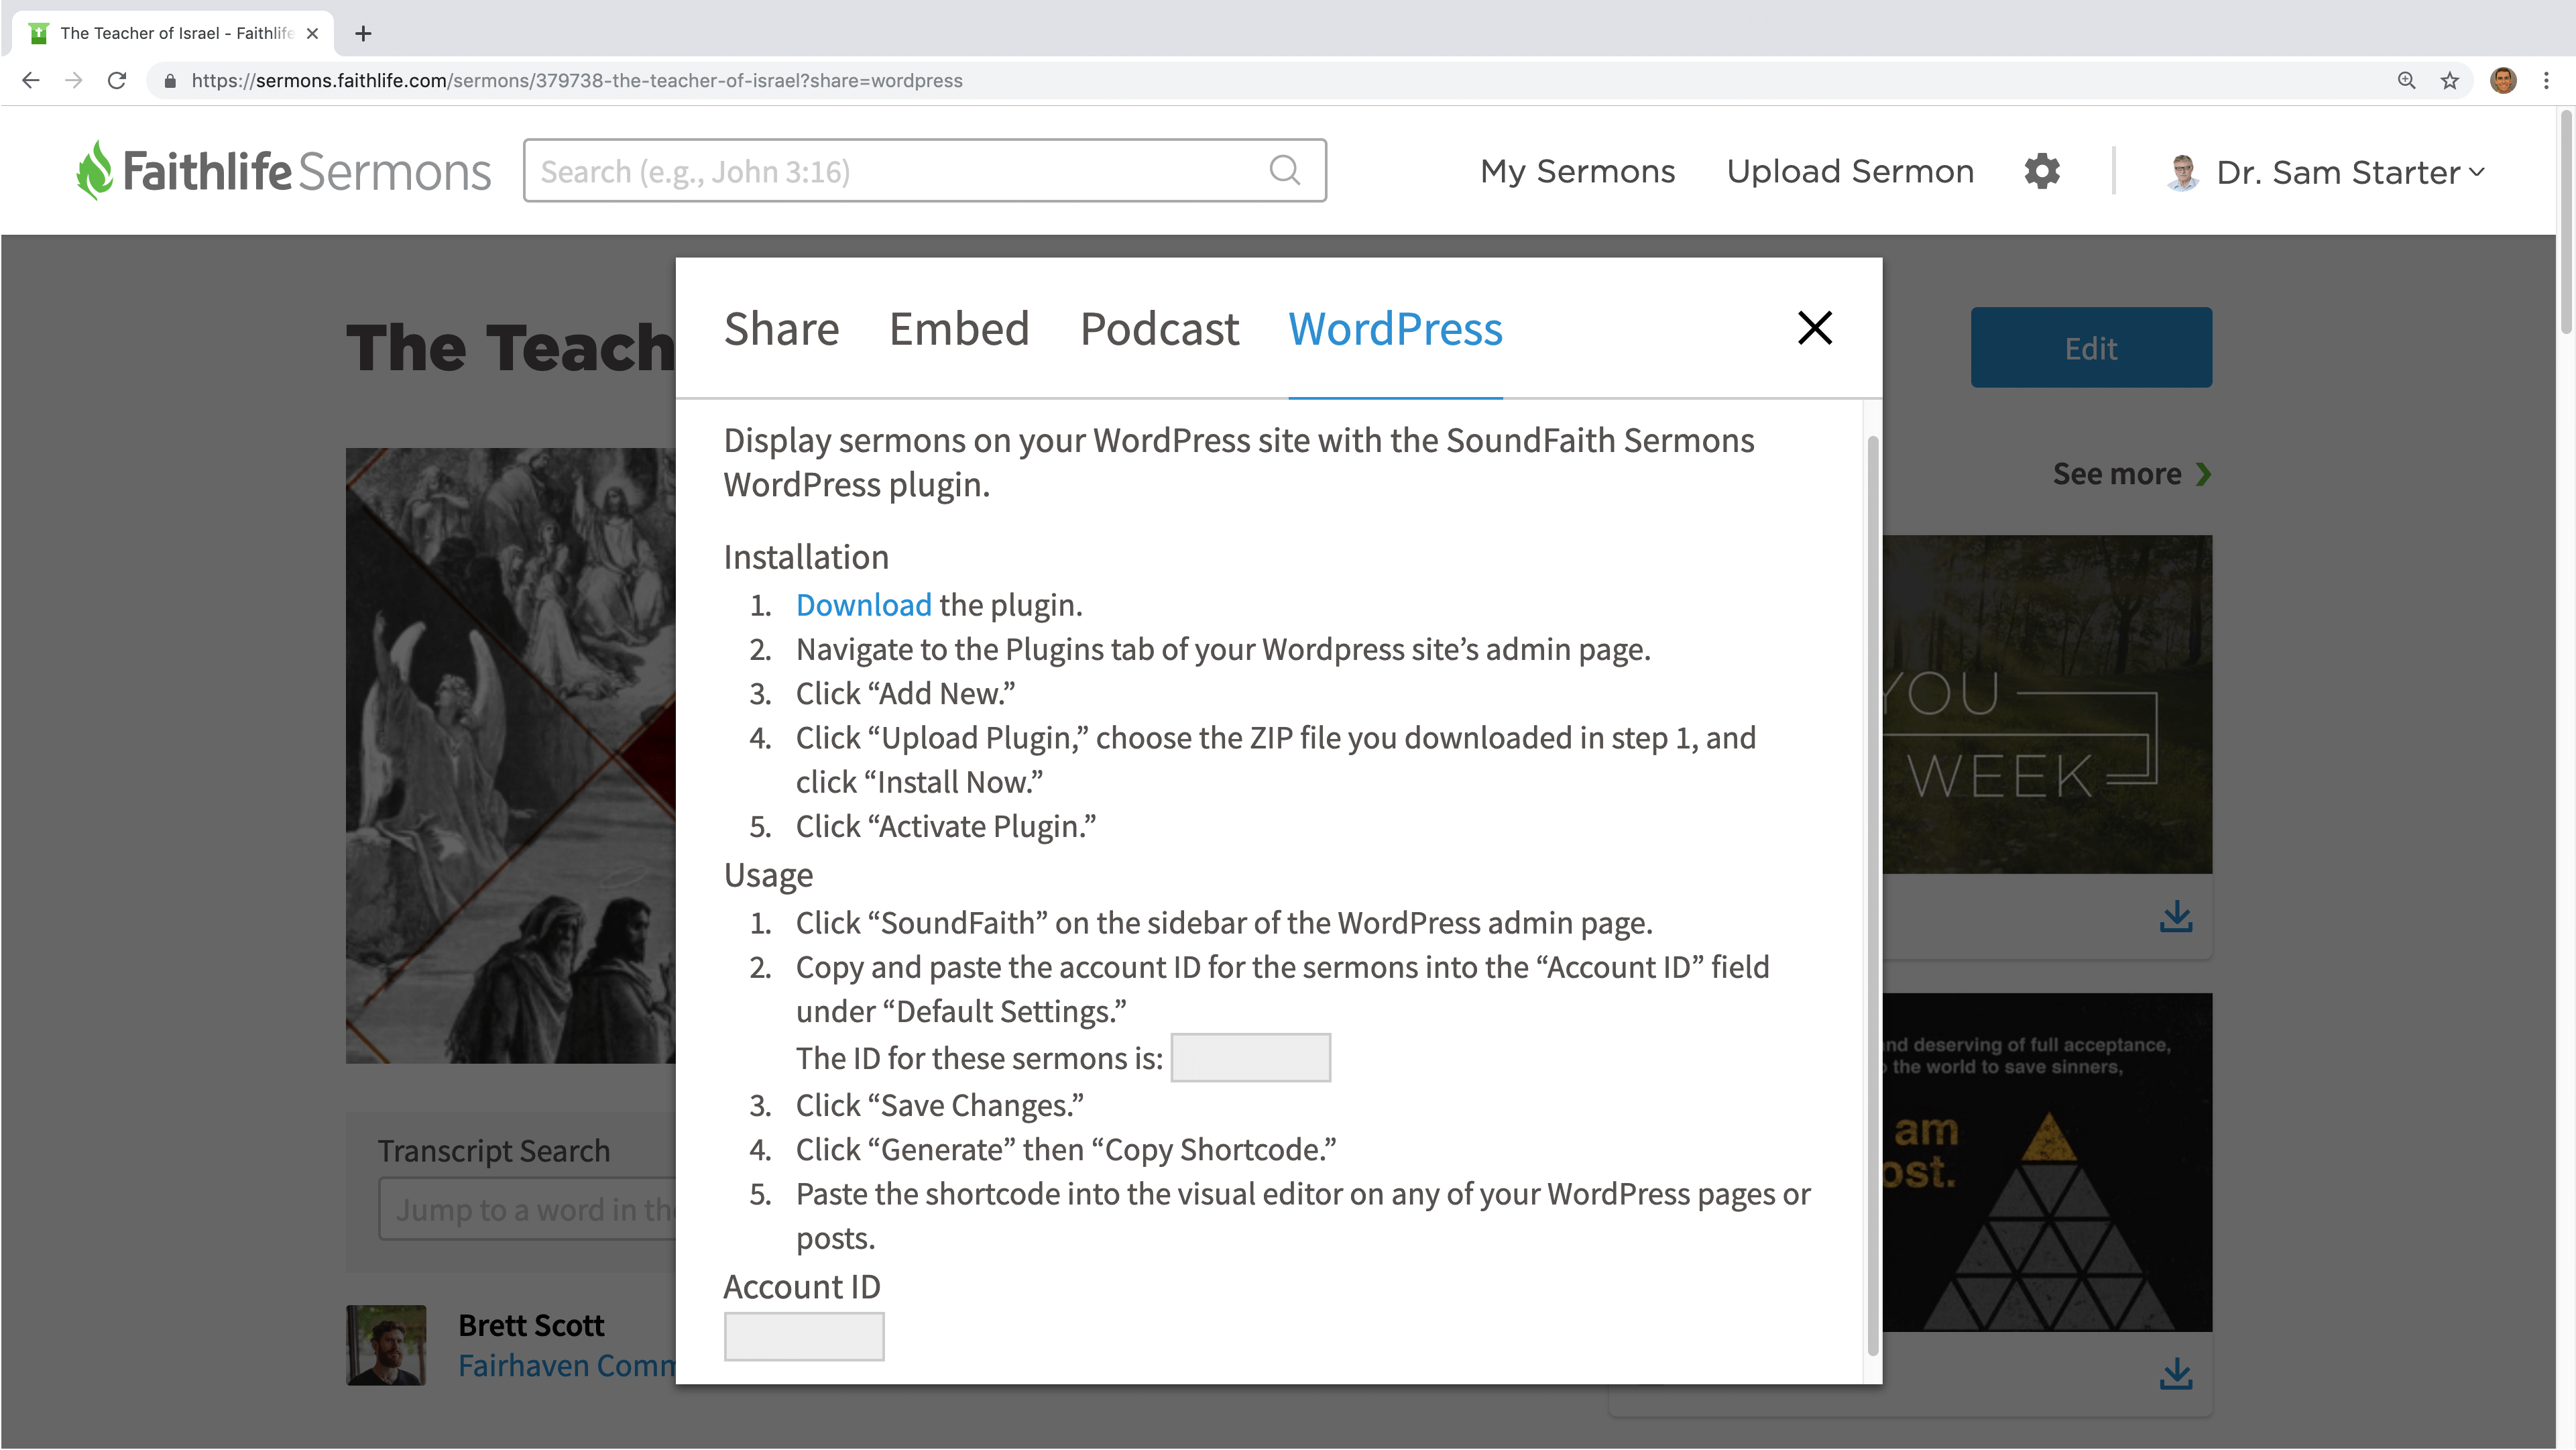
Task: Focus the sermon search box
Action: (x=925, y=171)
